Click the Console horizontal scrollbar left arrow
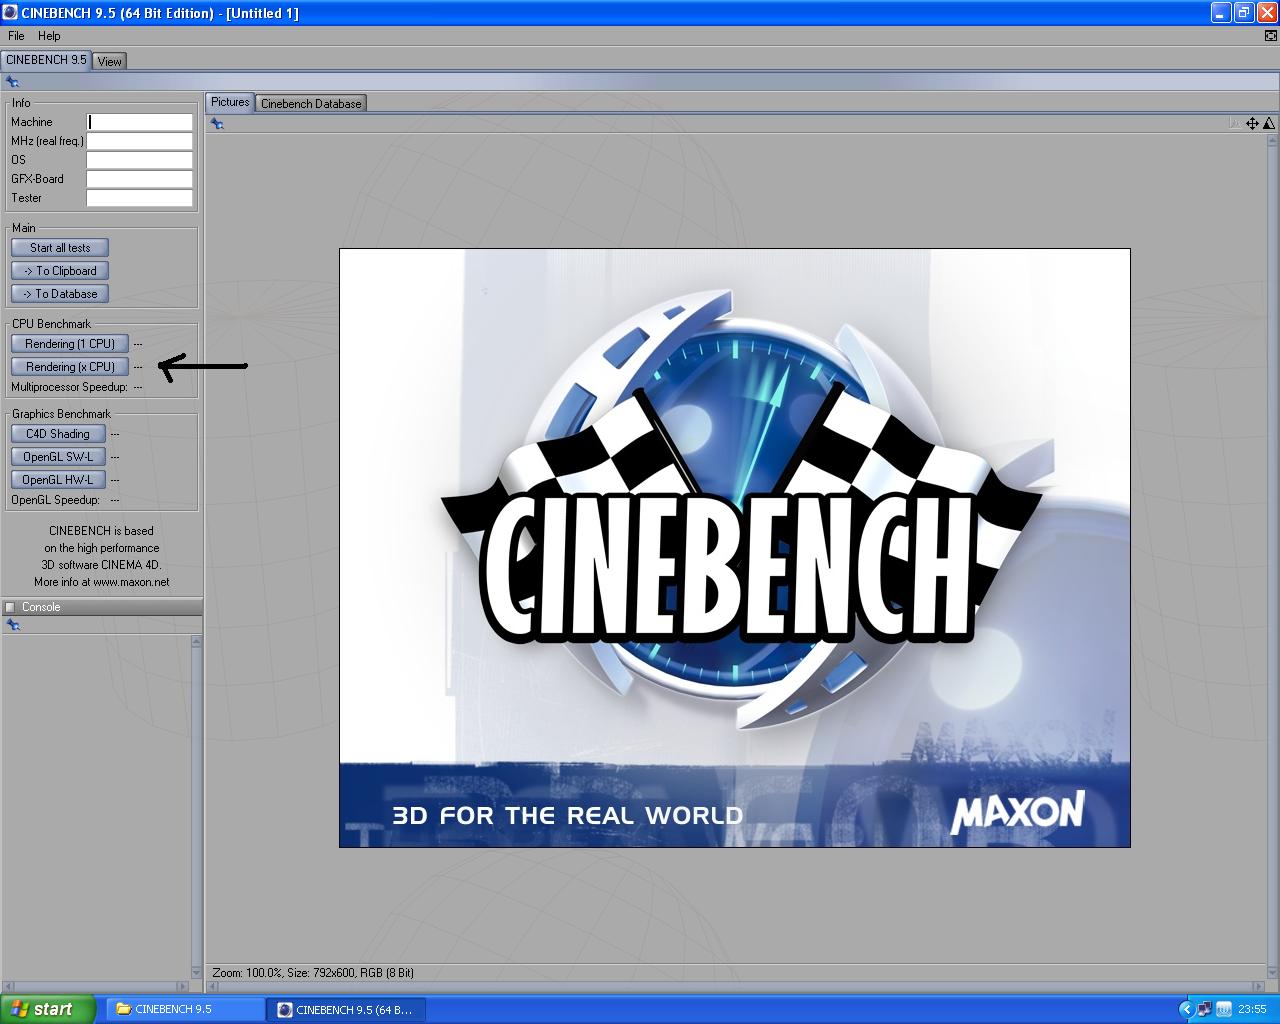The height and width of the screenshot is (1024, 1280). pos(9,987)
